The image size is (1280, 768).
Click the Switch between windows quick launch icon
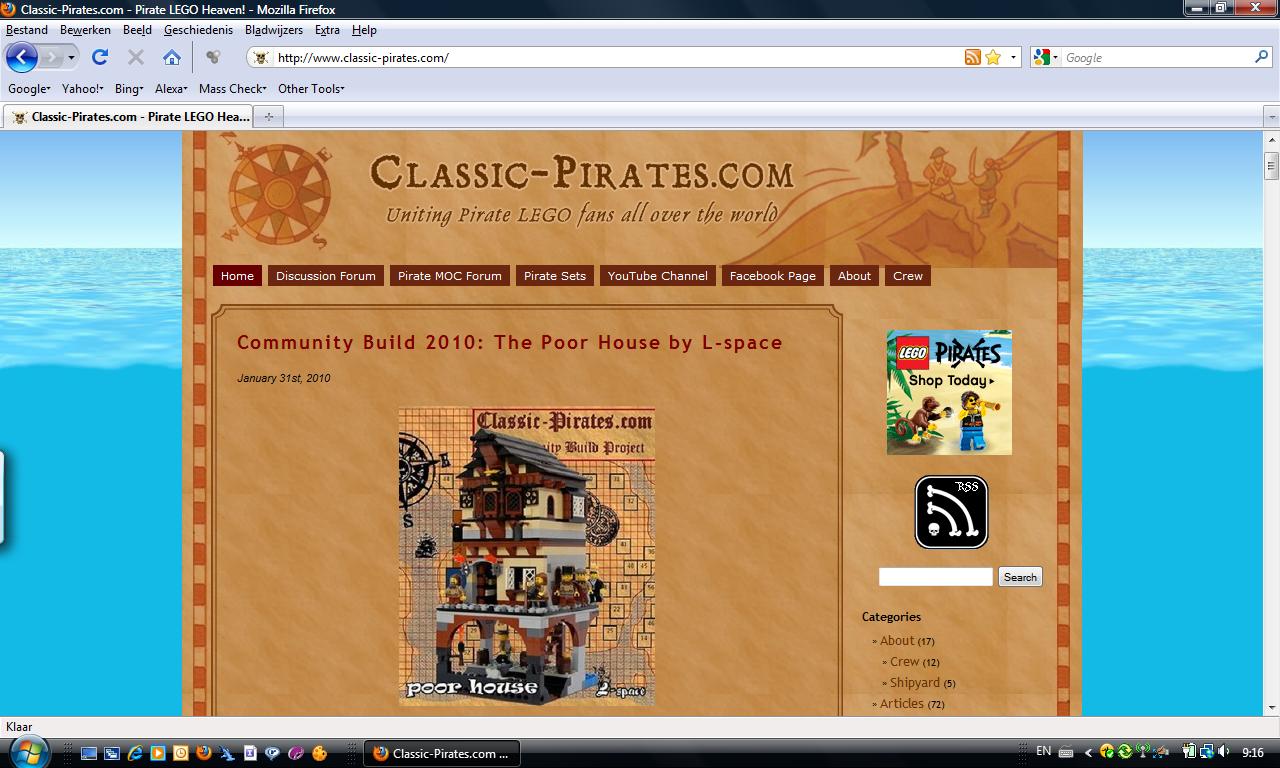click(x=112, y=753)
